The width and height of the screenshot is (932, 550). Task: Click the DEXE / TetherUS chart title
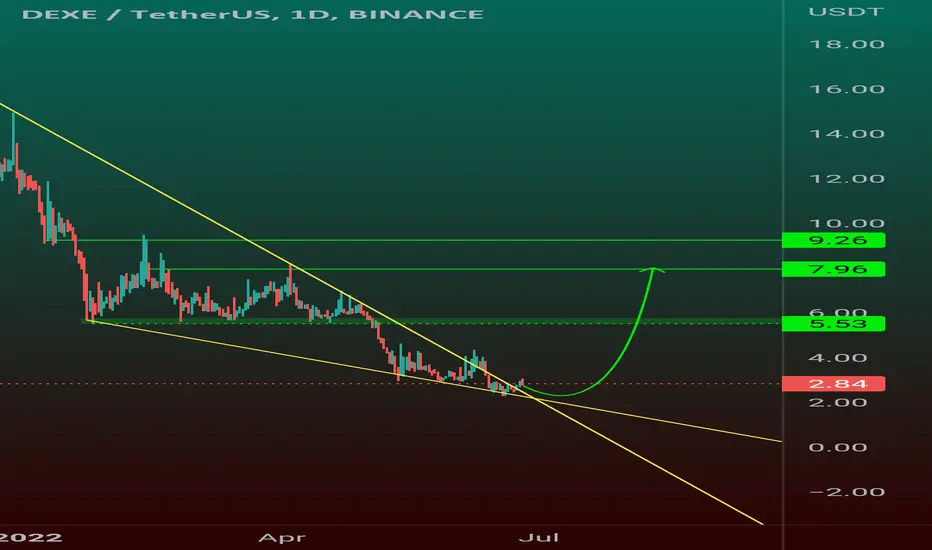pyautogui.click(x=253, y=14)
